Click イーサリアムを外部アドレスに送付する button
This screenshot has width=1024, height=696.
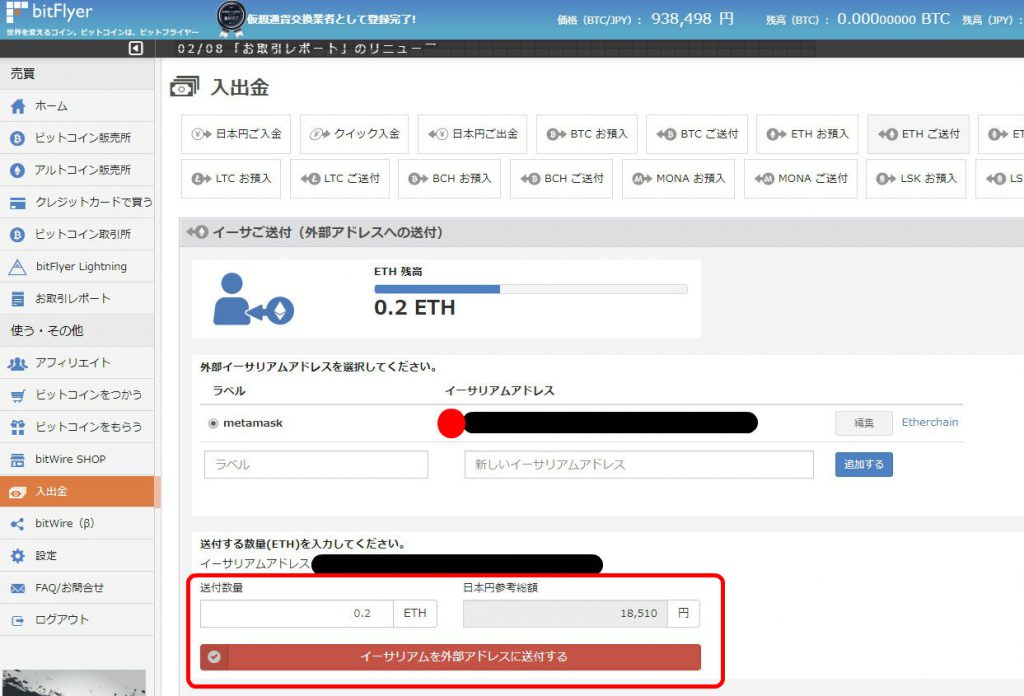click(x=451, y=657)
